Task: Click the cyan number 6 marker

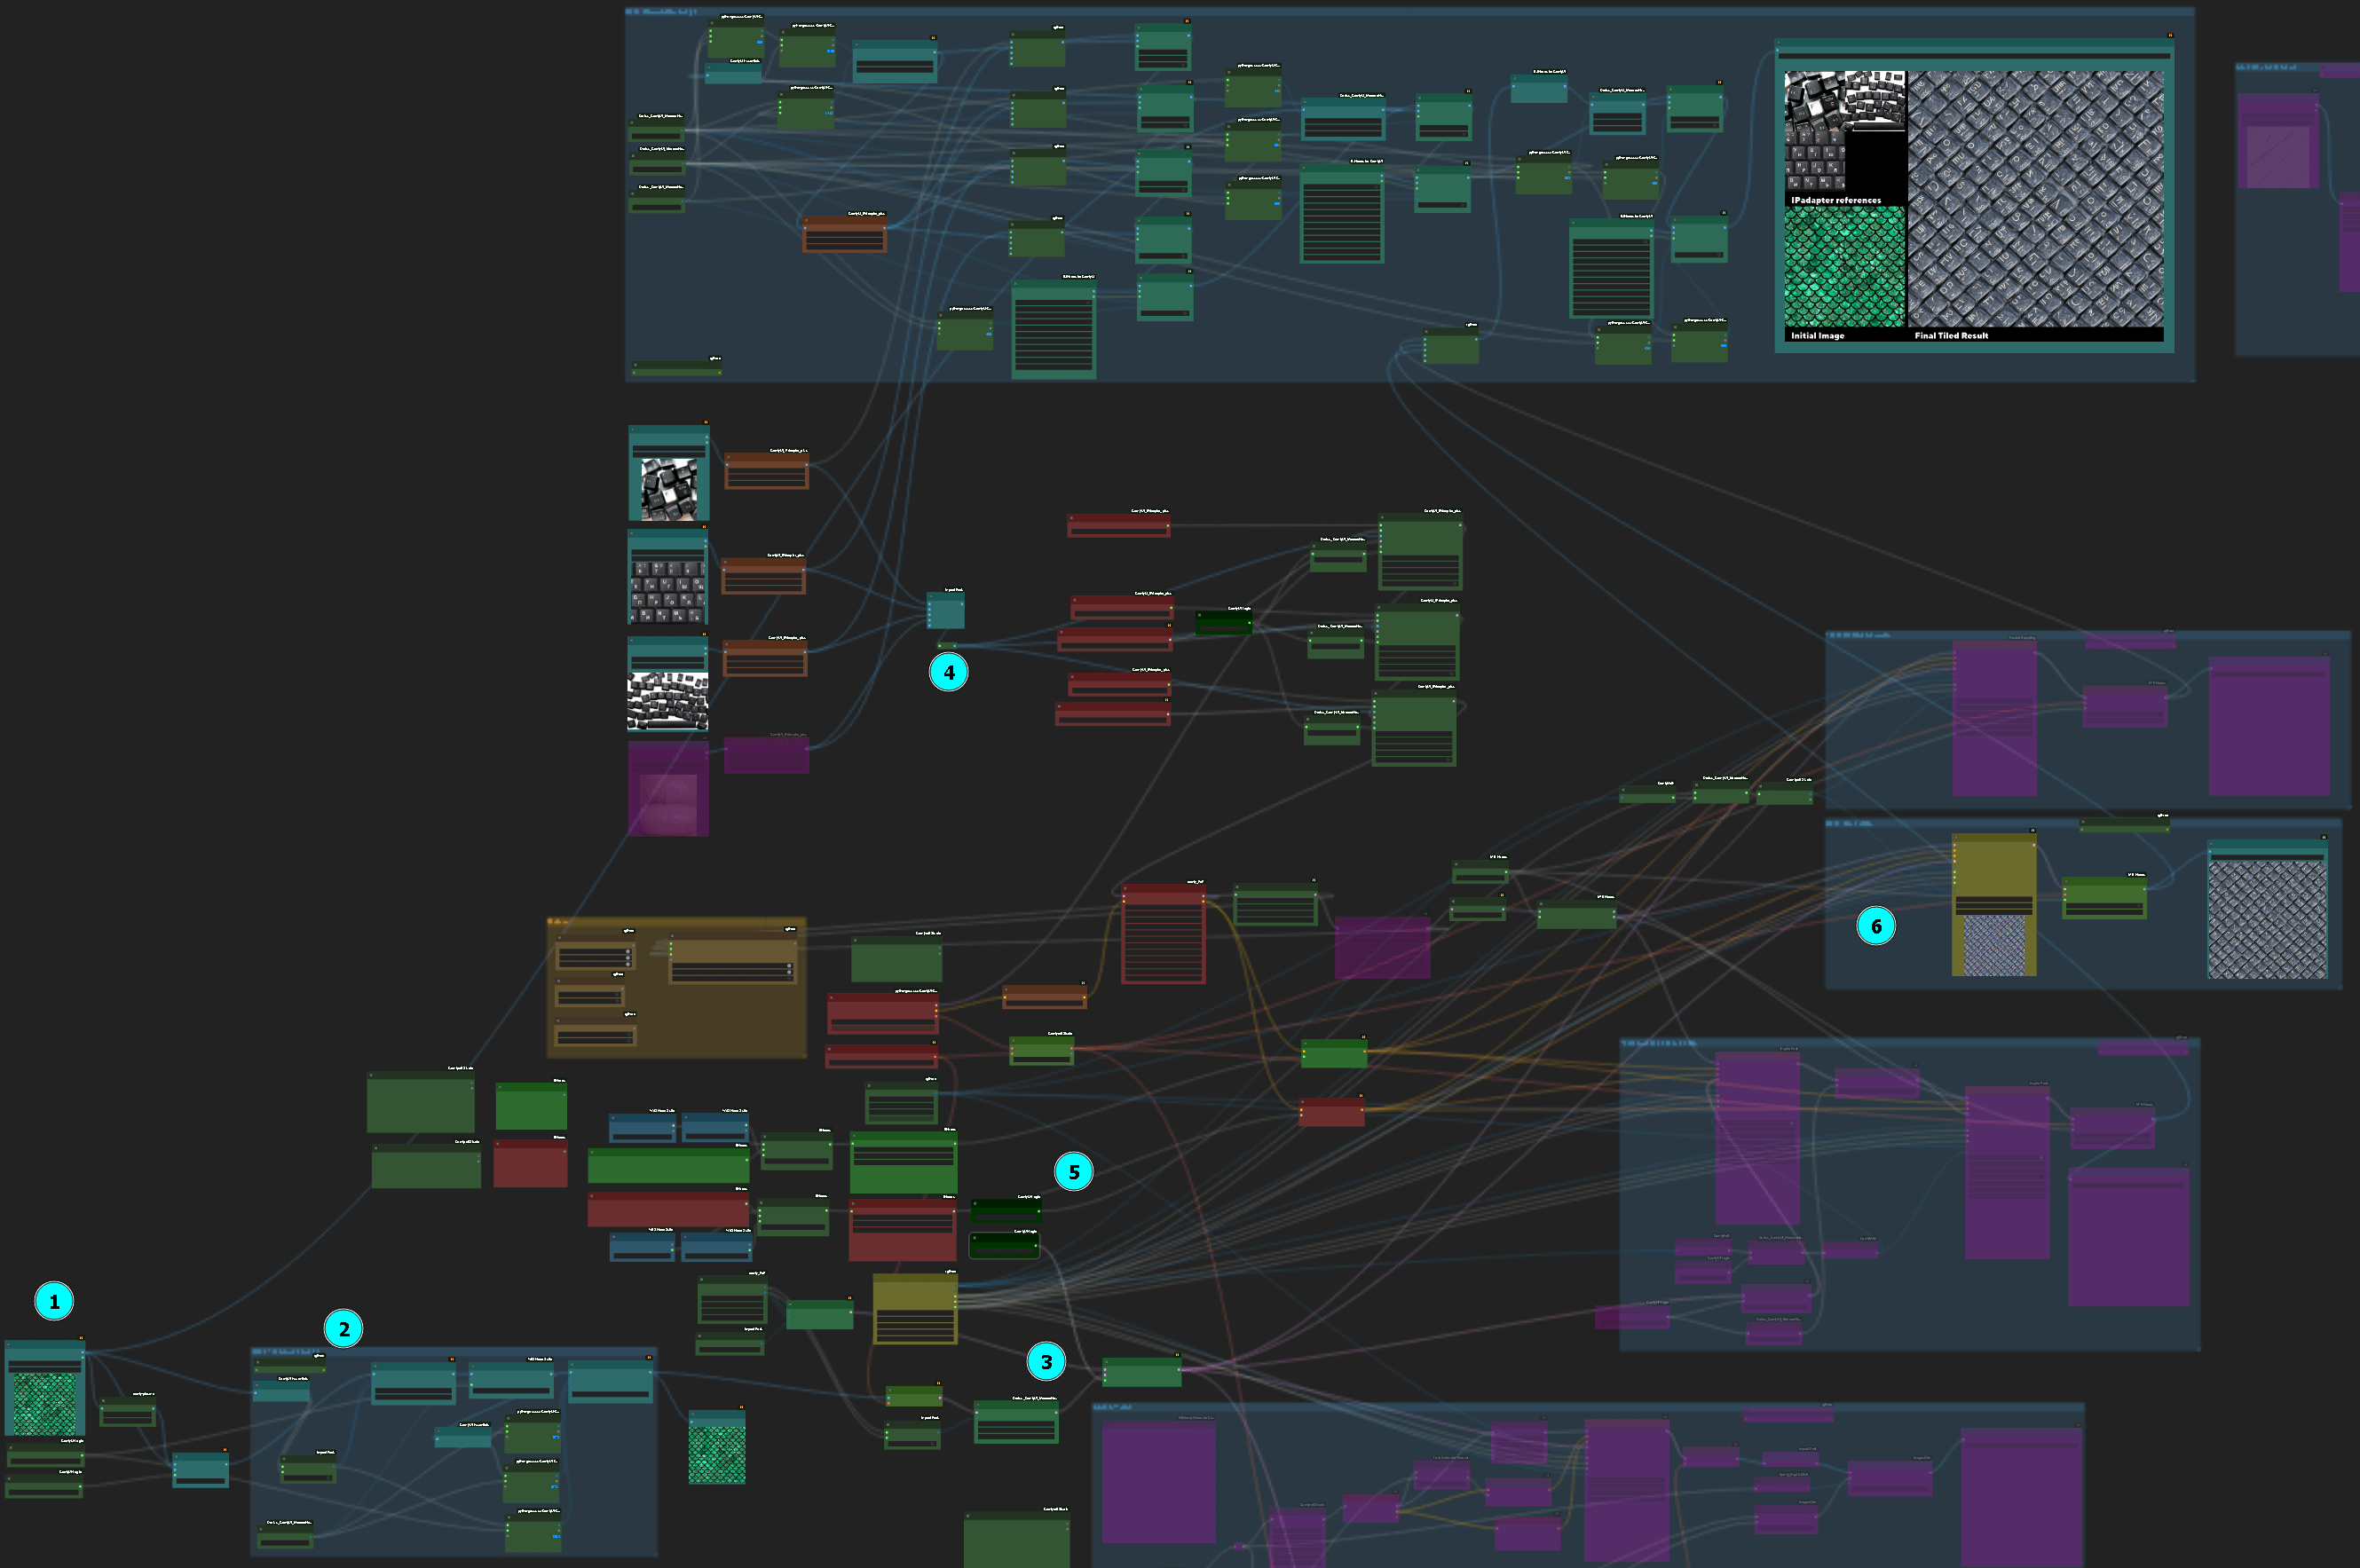Action: 1875,926
